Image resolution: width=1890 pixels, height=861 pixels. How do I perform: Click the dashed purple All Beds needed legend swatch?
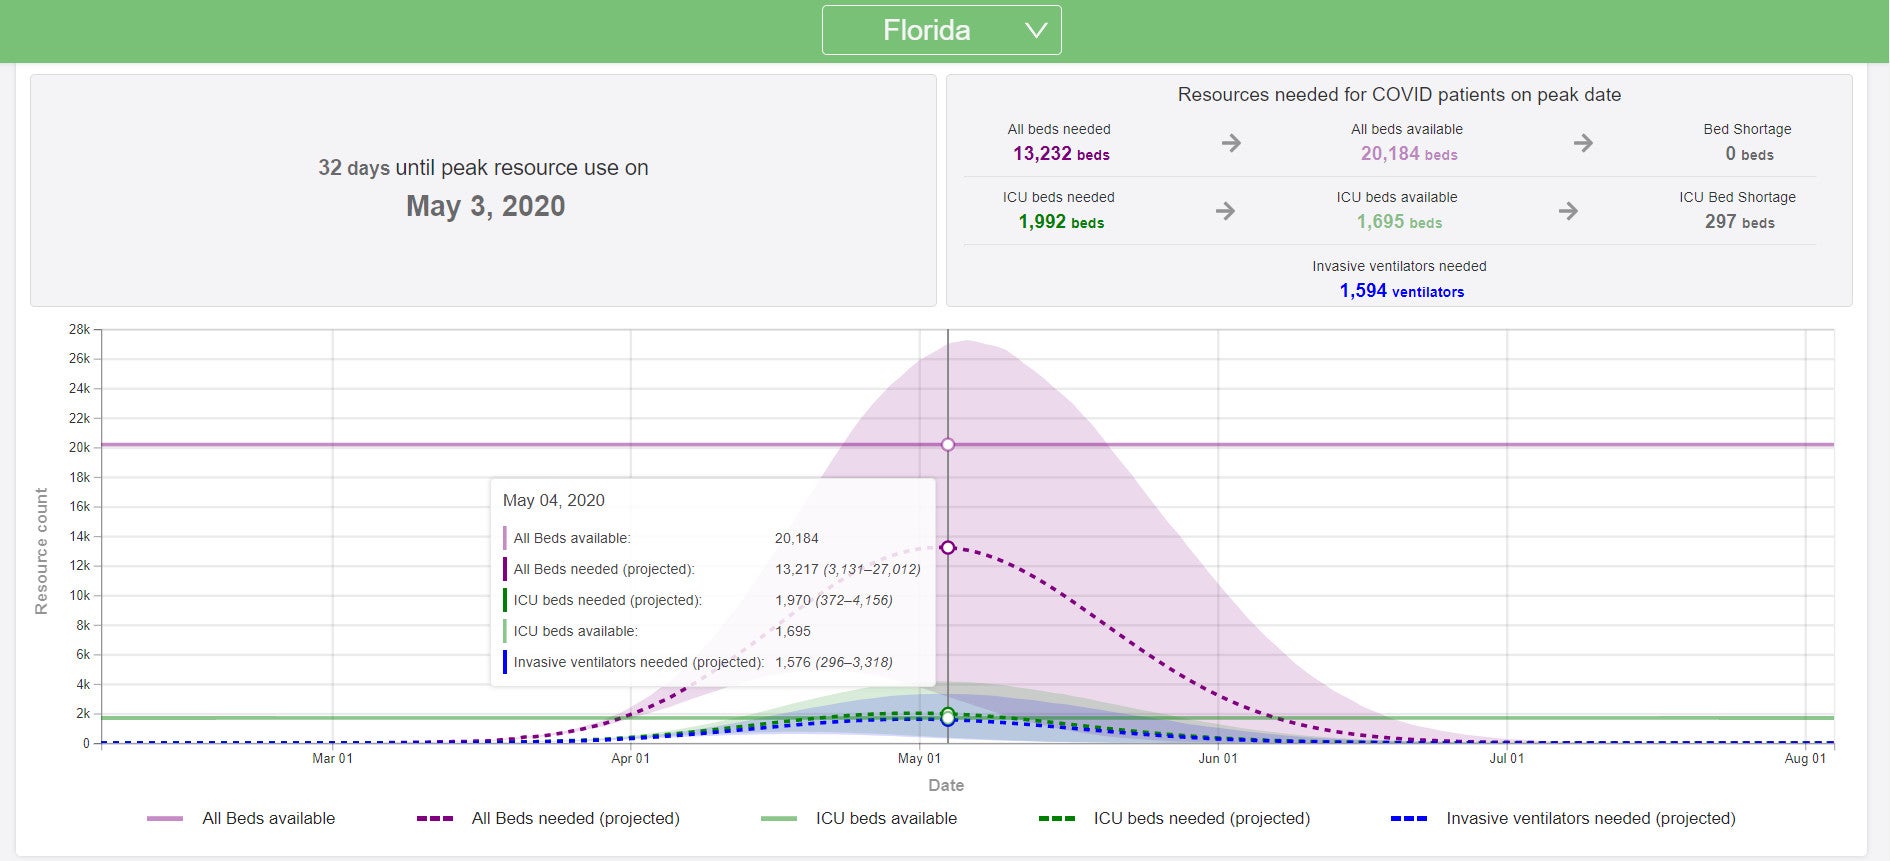pyautogui.click(x=435, y=819)
